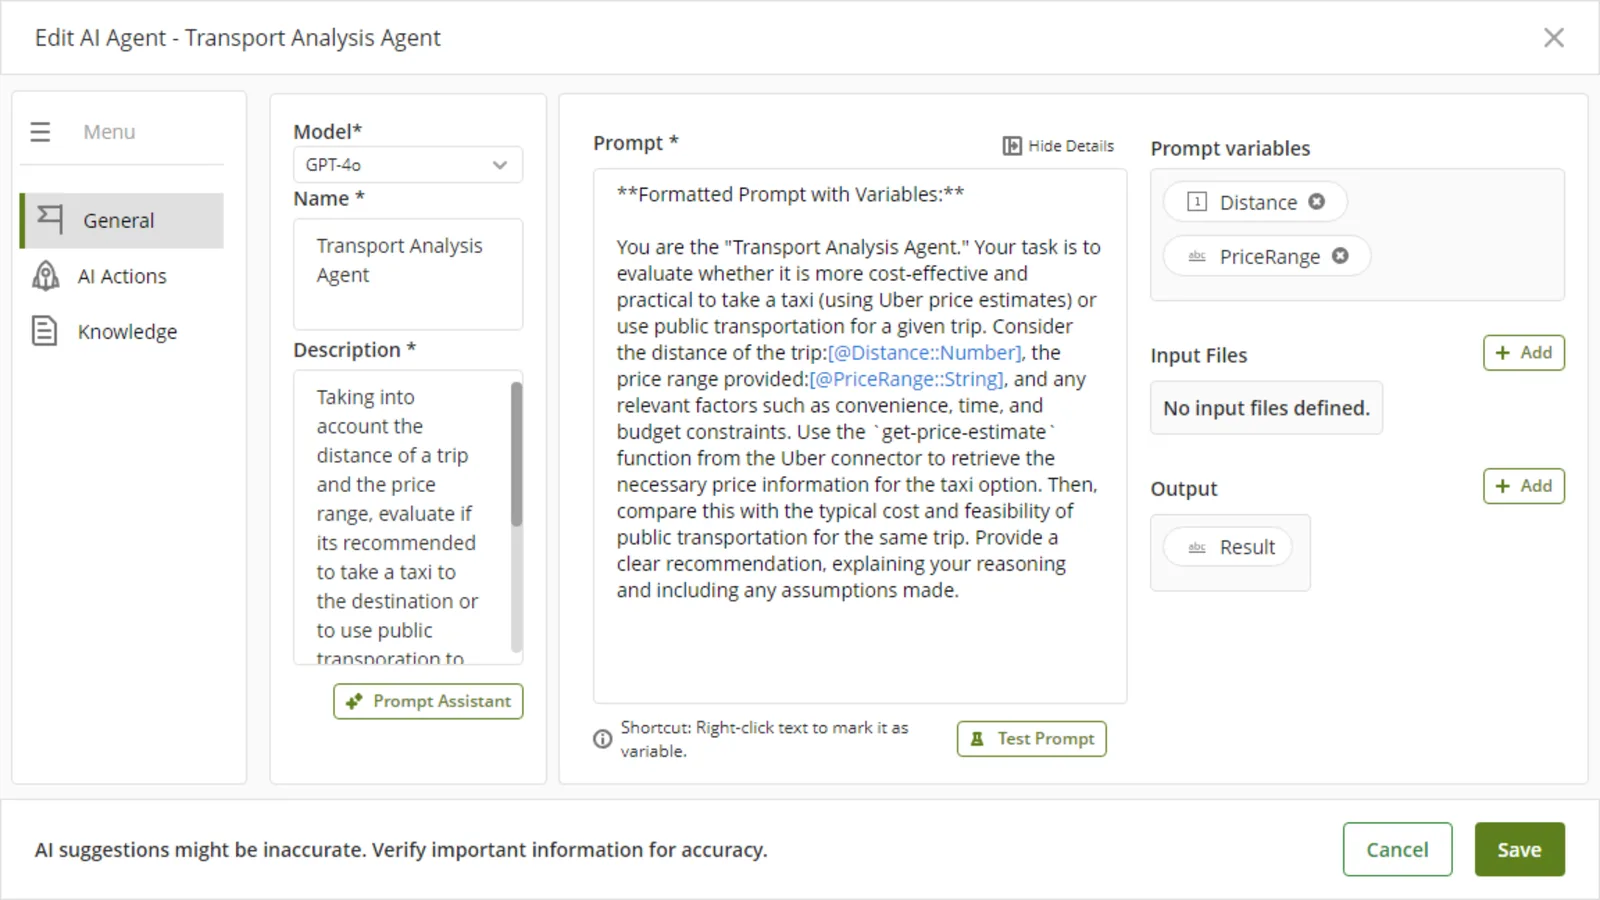Remove the PriceRange variable with its x icon
Image resolution: width=1600 pixels, height=900 pixels.
(1340, 256)
